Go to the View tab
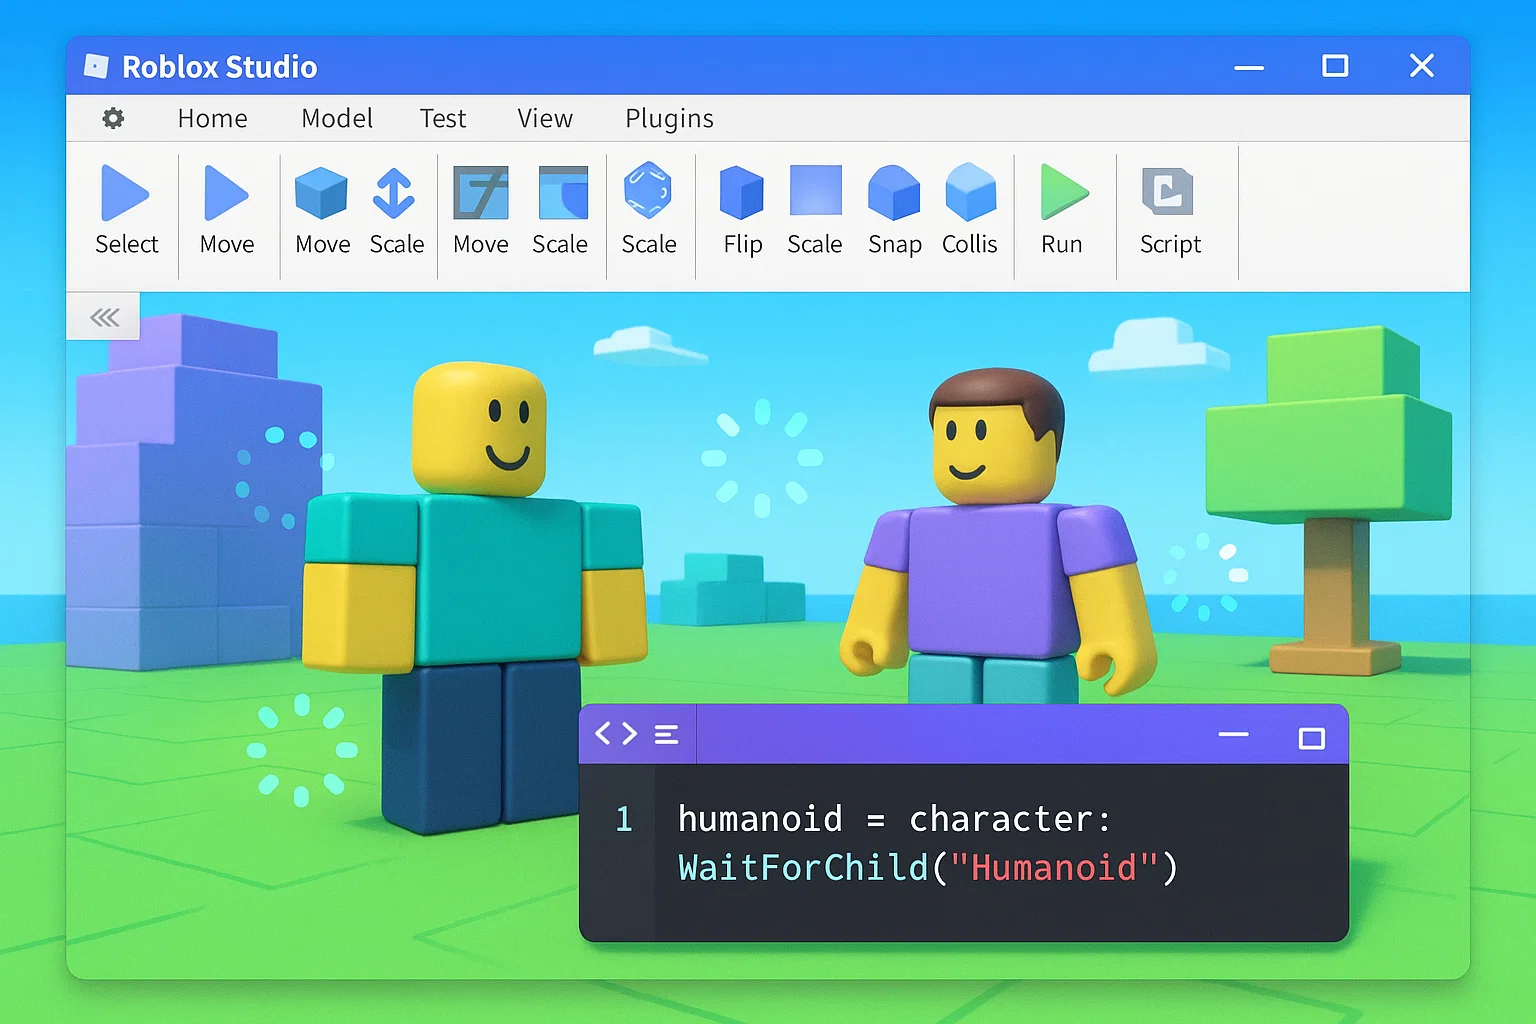 point(545,118)
